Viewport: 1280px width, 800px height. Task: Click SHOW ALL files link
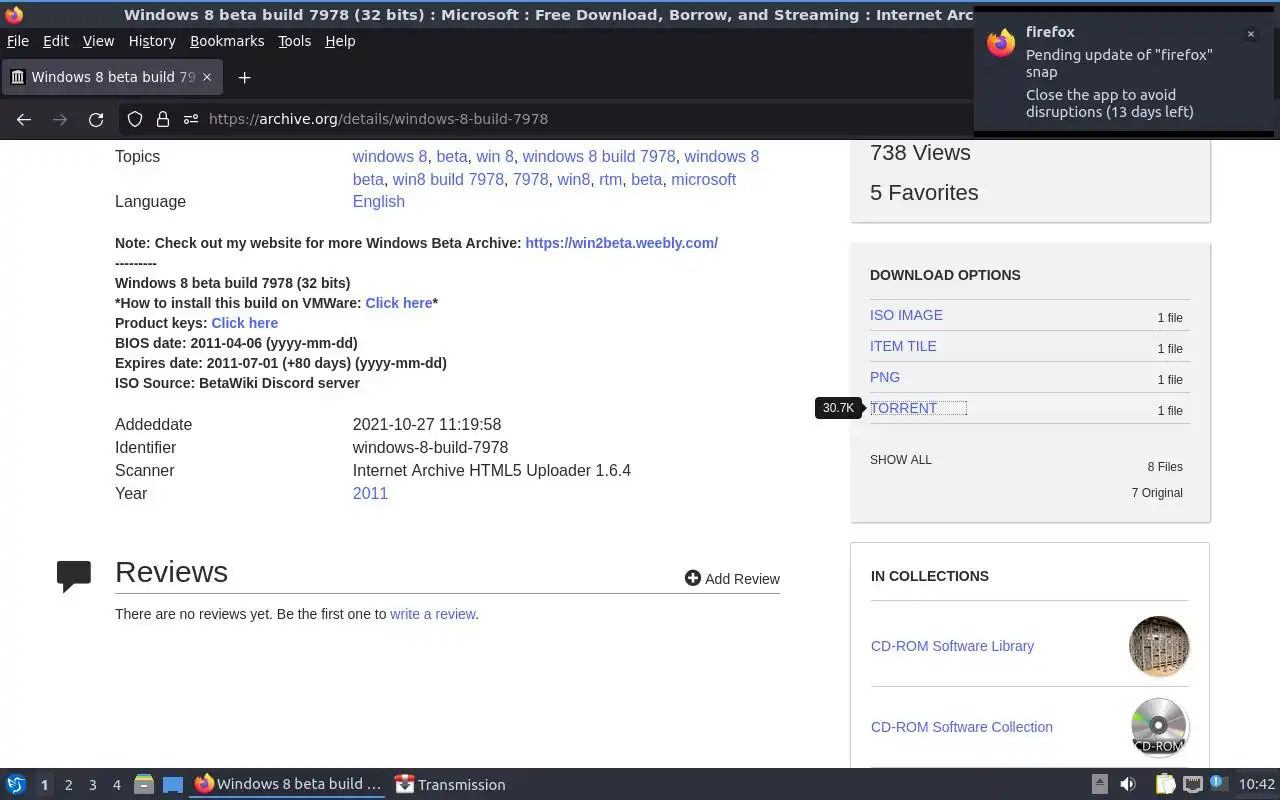click(901, 460)
